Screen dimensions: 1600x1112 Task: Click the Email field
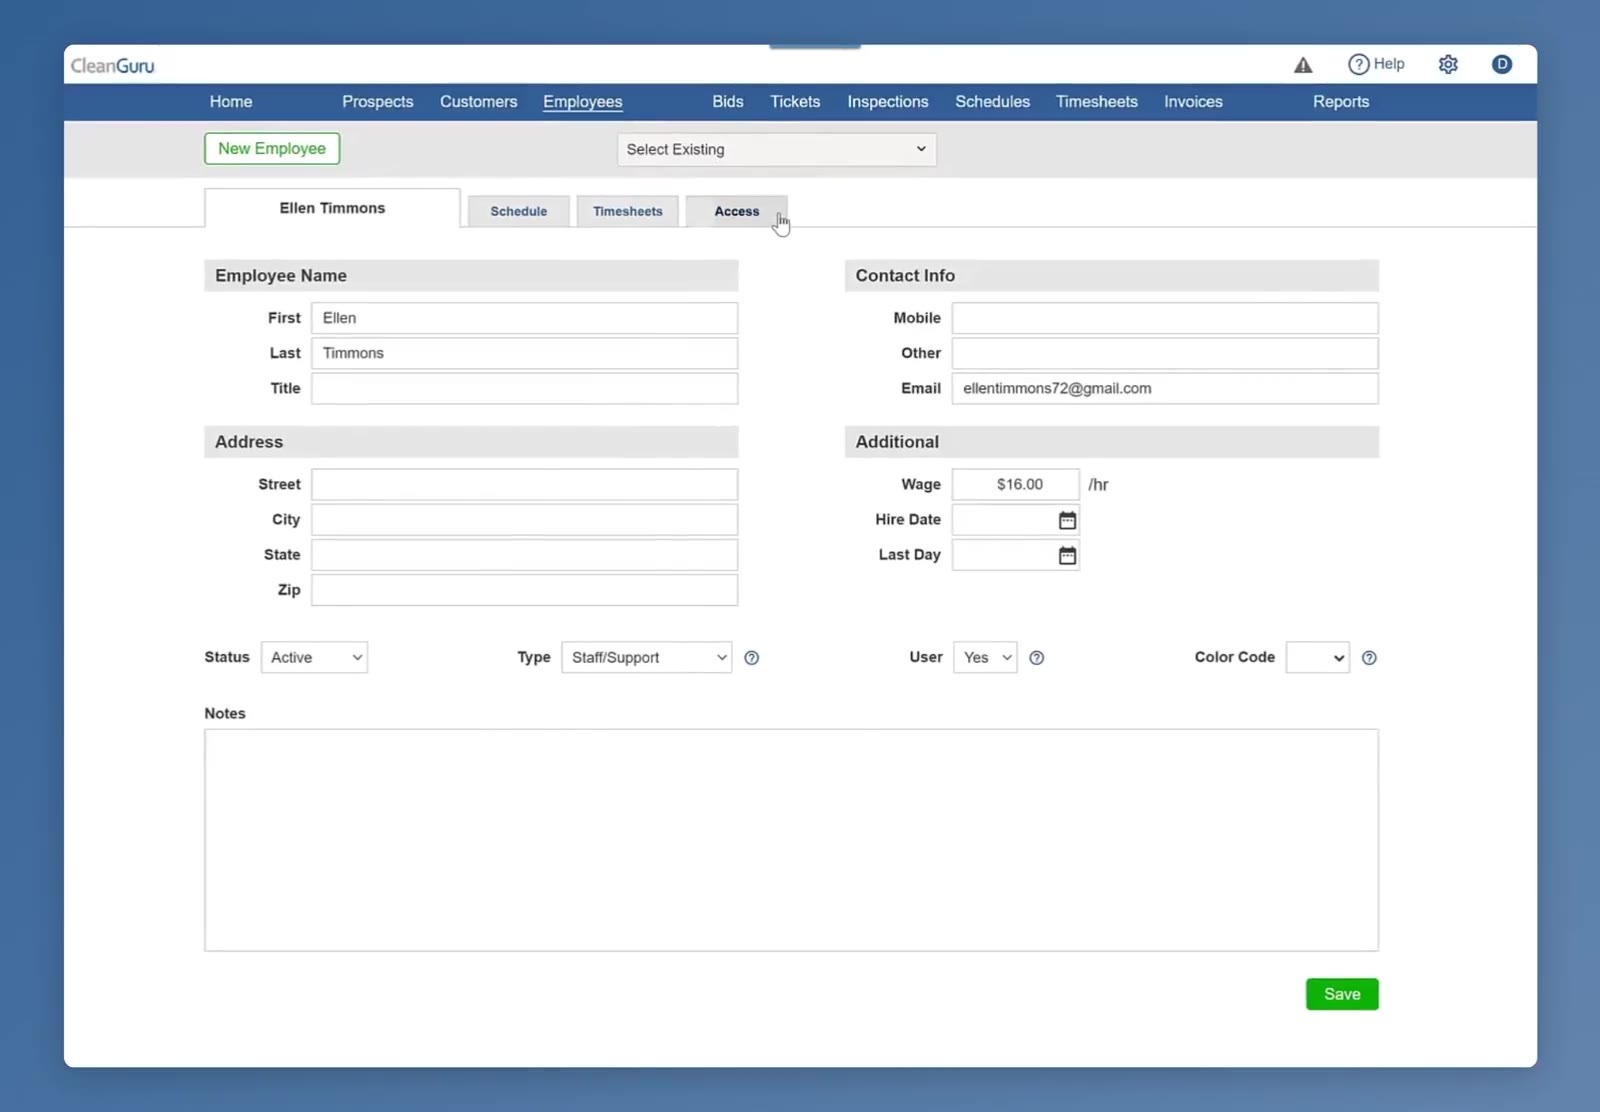(x=1164, y=388)
